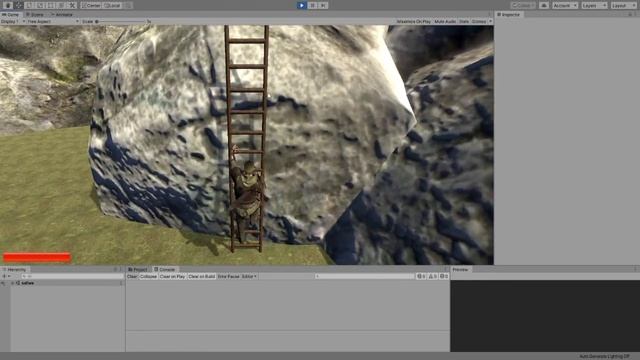The image size is (640, 360).
Task: Toggle Console info messages filter icon
Action: click(421, 276)
